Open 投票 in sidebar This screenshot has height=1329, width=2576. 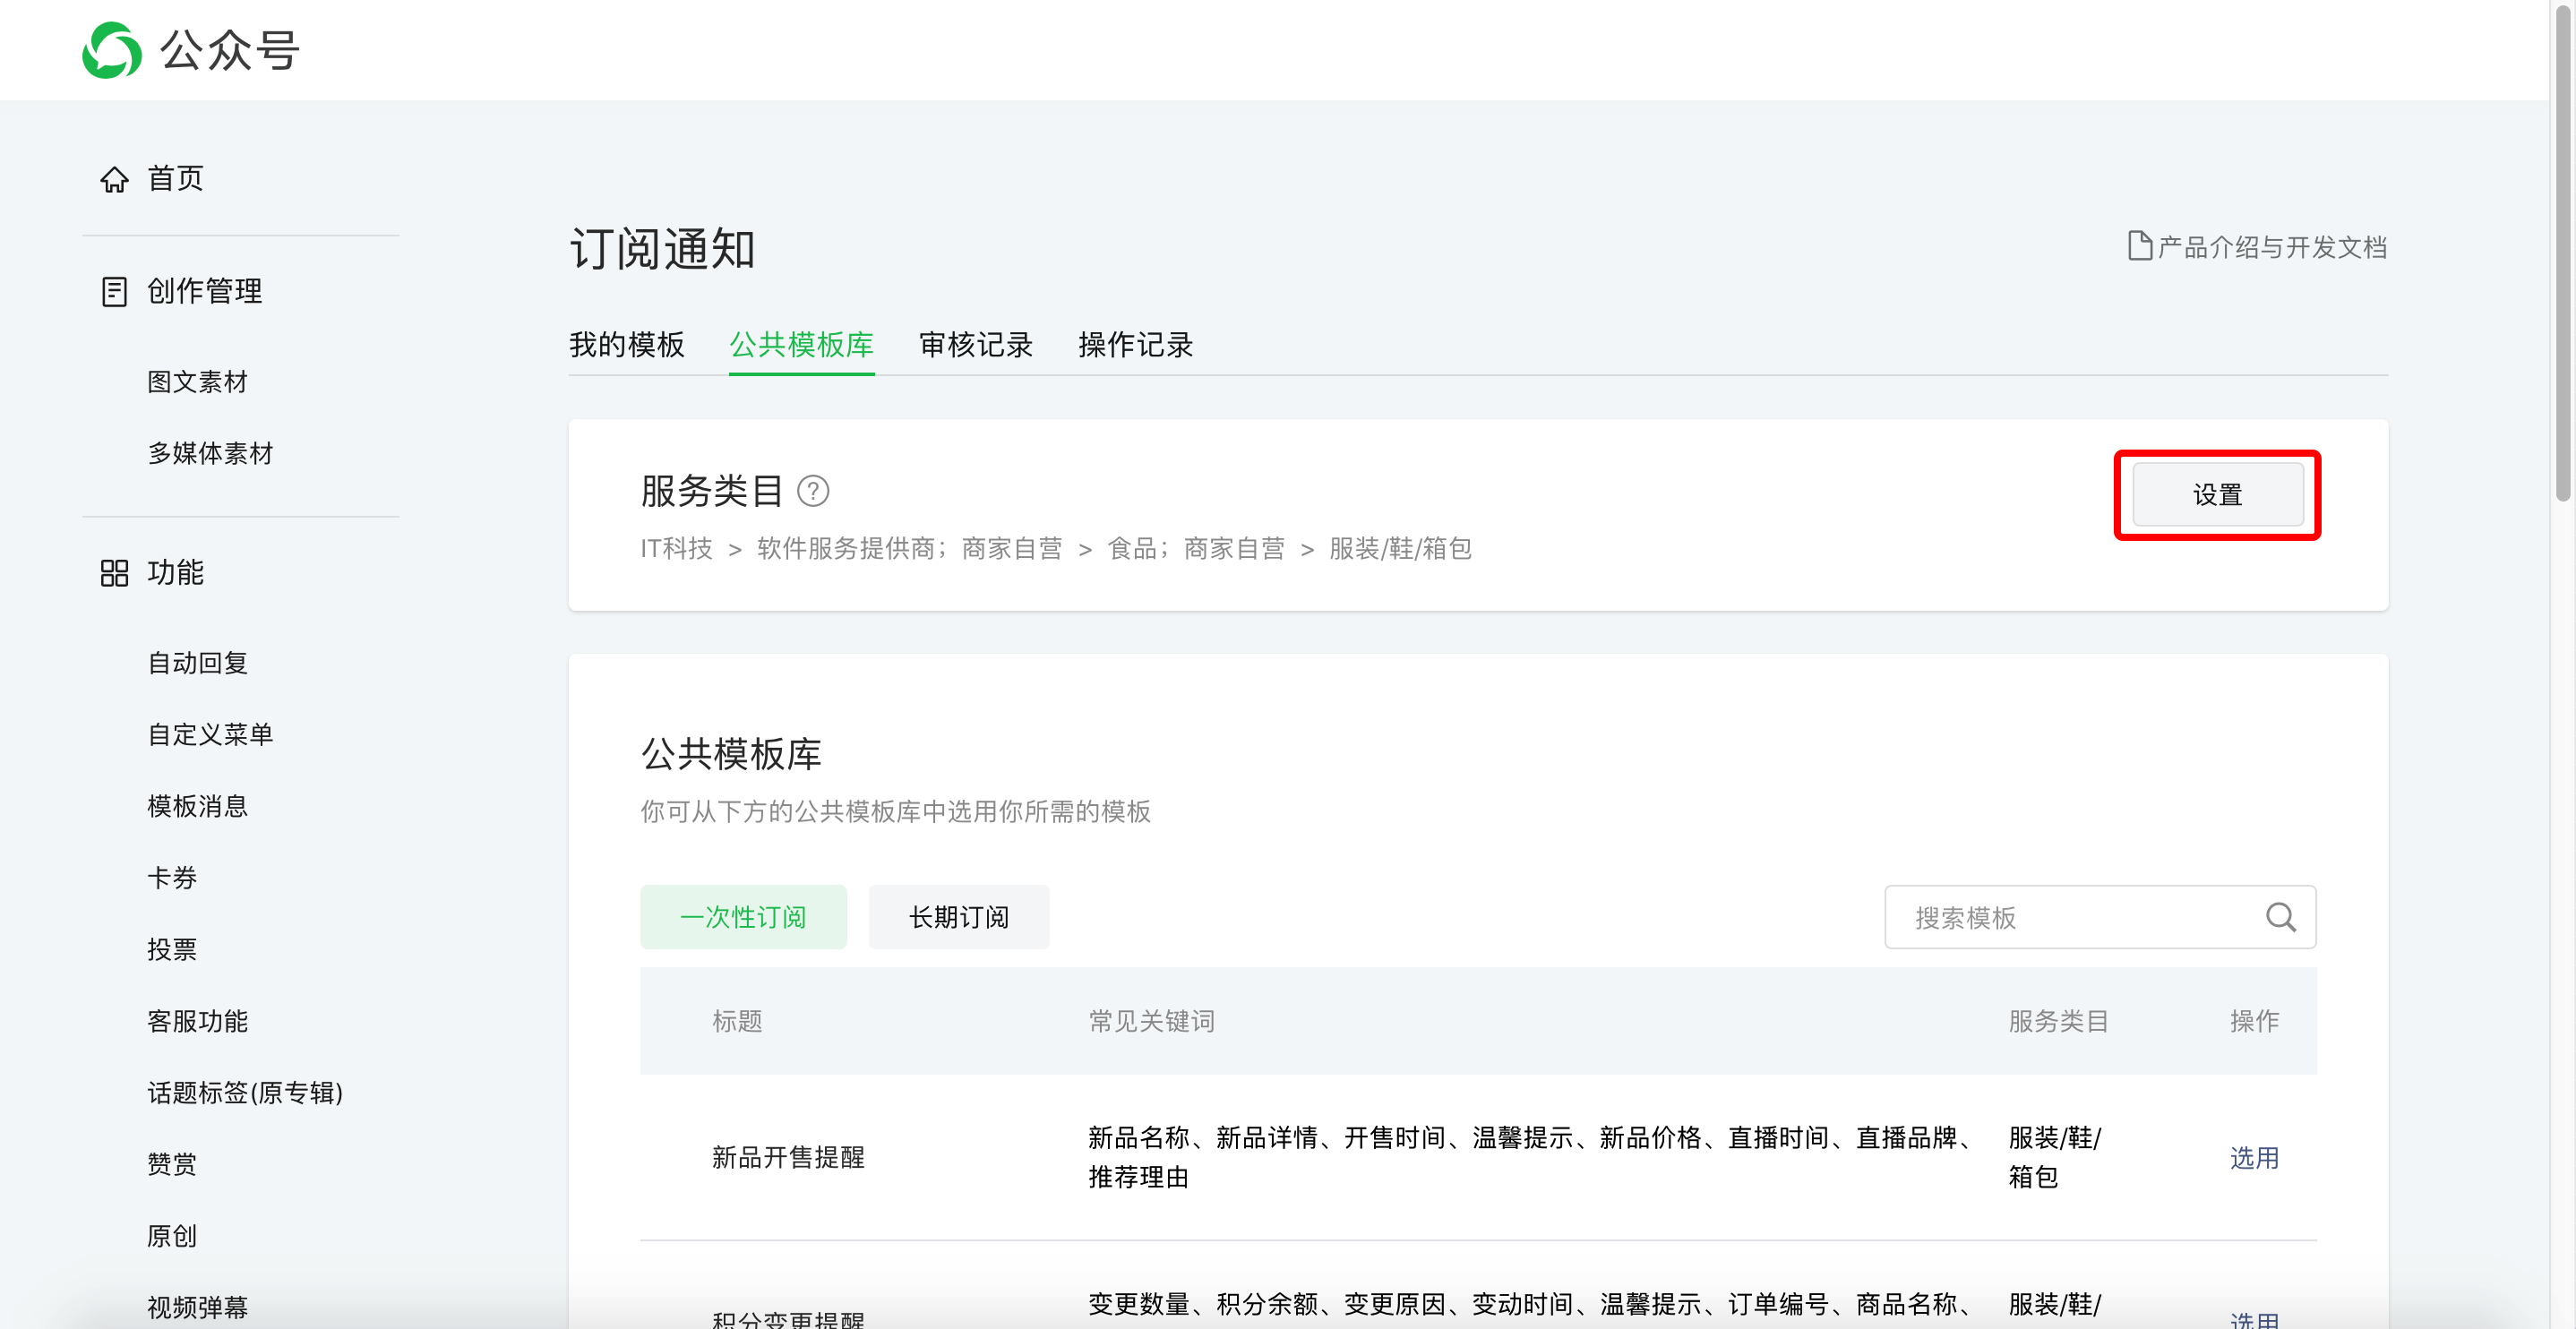pyautogui.click(x=172, y=949)
